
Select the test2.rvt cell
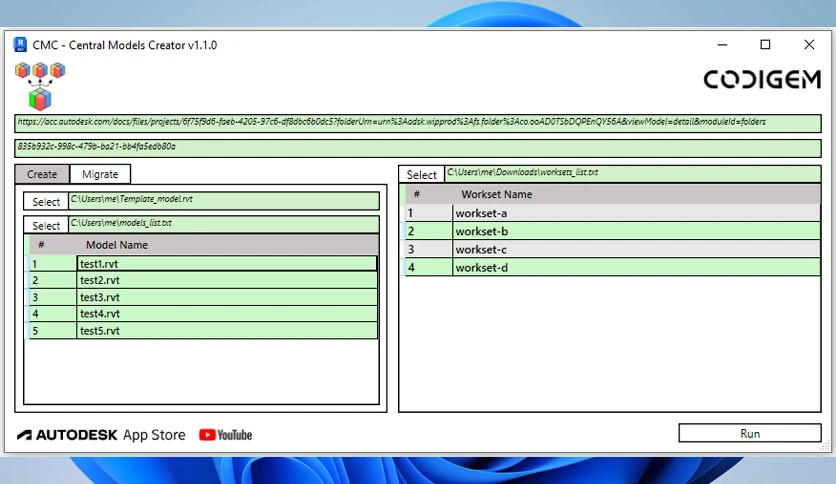pos(227,280)
